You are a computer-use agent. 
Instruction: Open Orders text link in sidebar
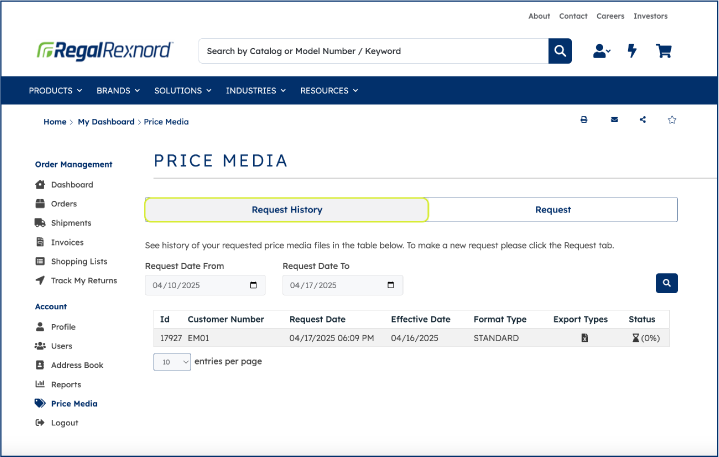(64, 204)
